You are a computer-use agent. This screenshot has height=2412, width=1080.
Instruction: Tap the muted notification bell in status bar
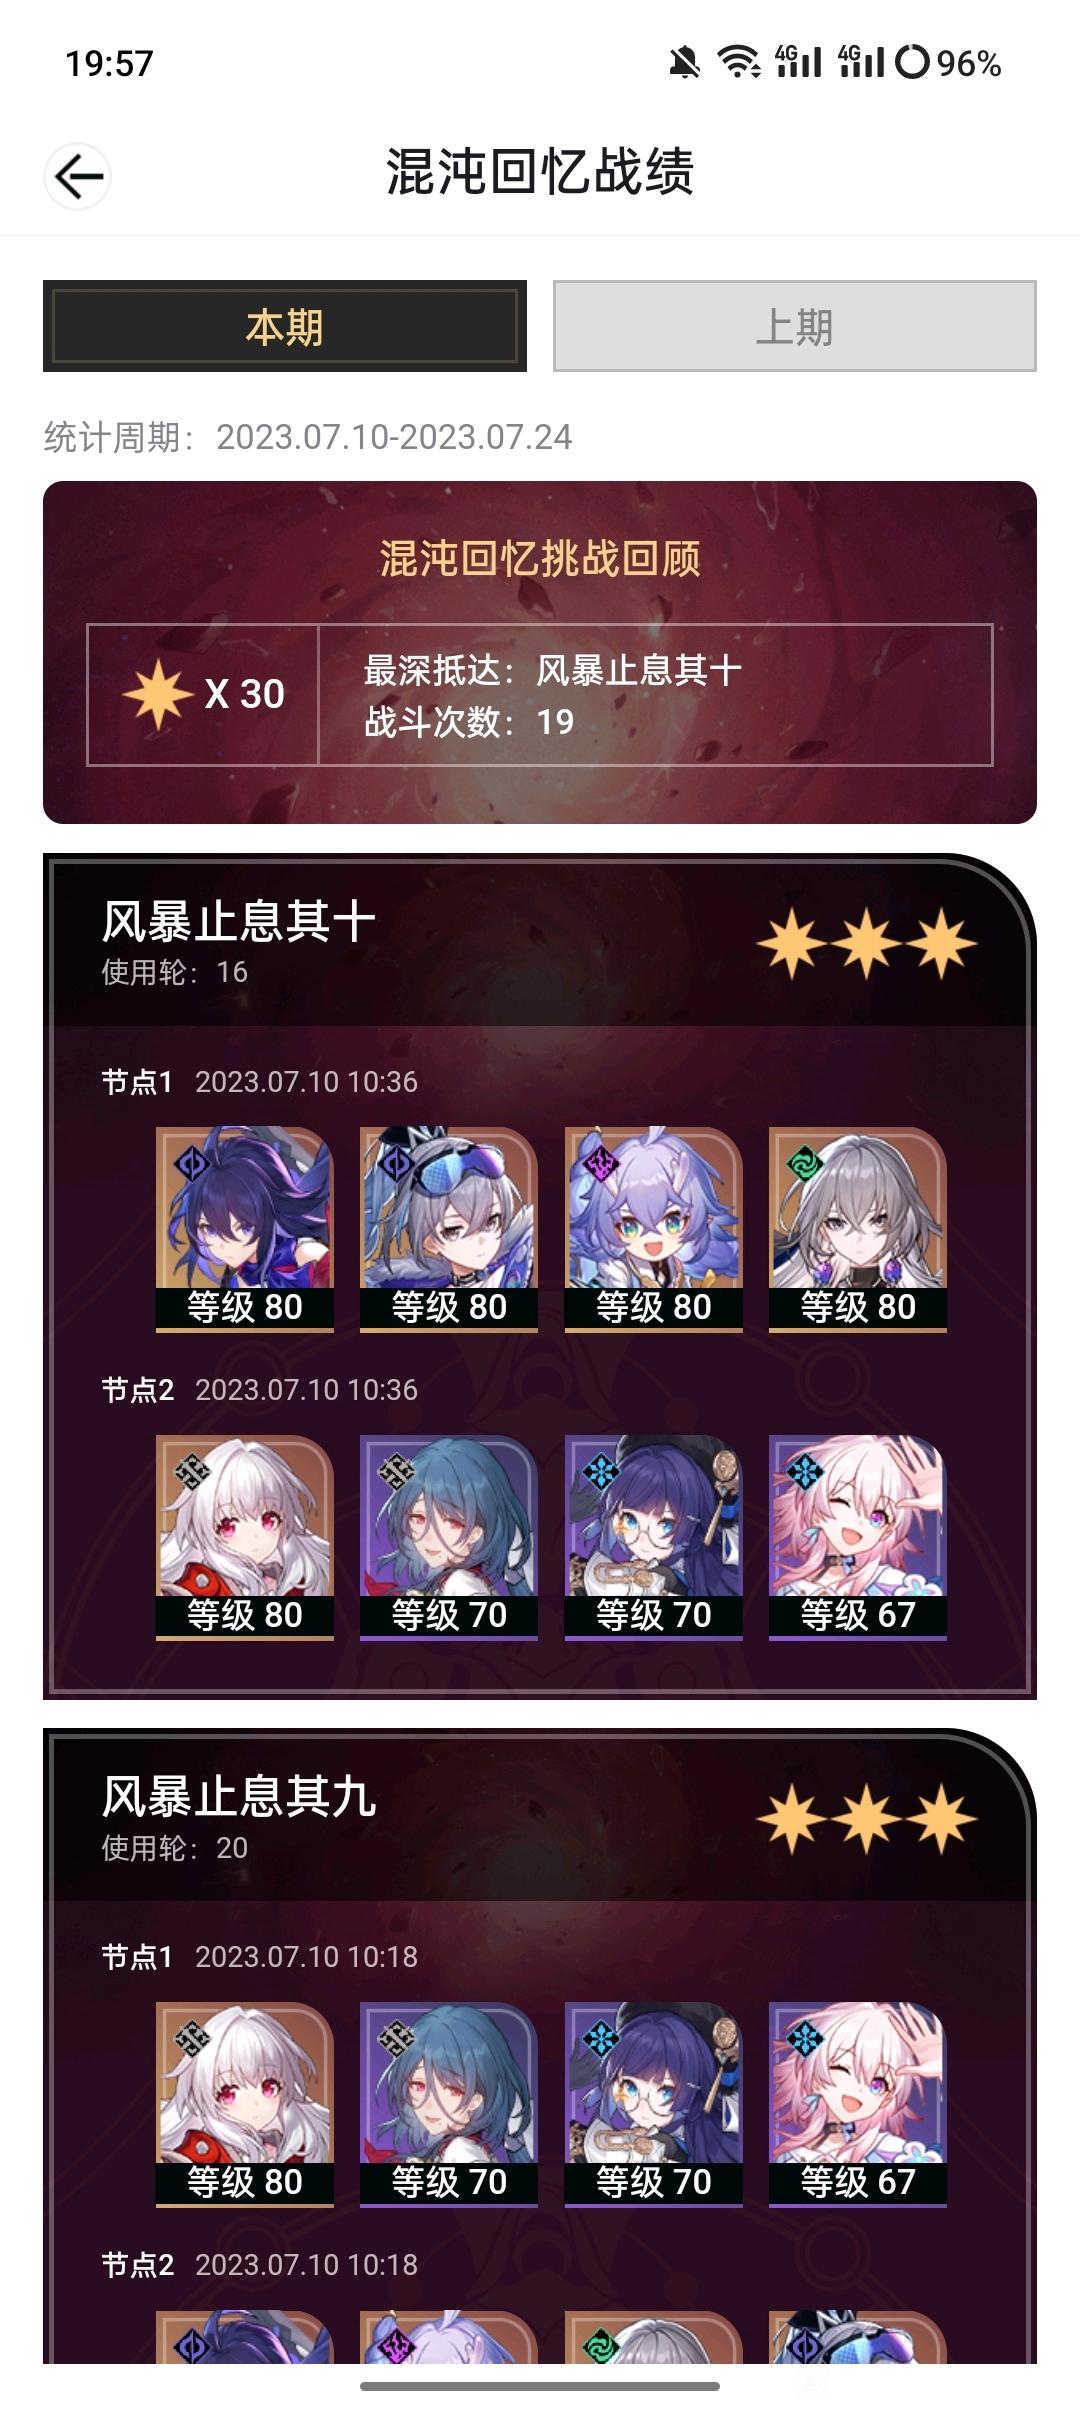685,63
